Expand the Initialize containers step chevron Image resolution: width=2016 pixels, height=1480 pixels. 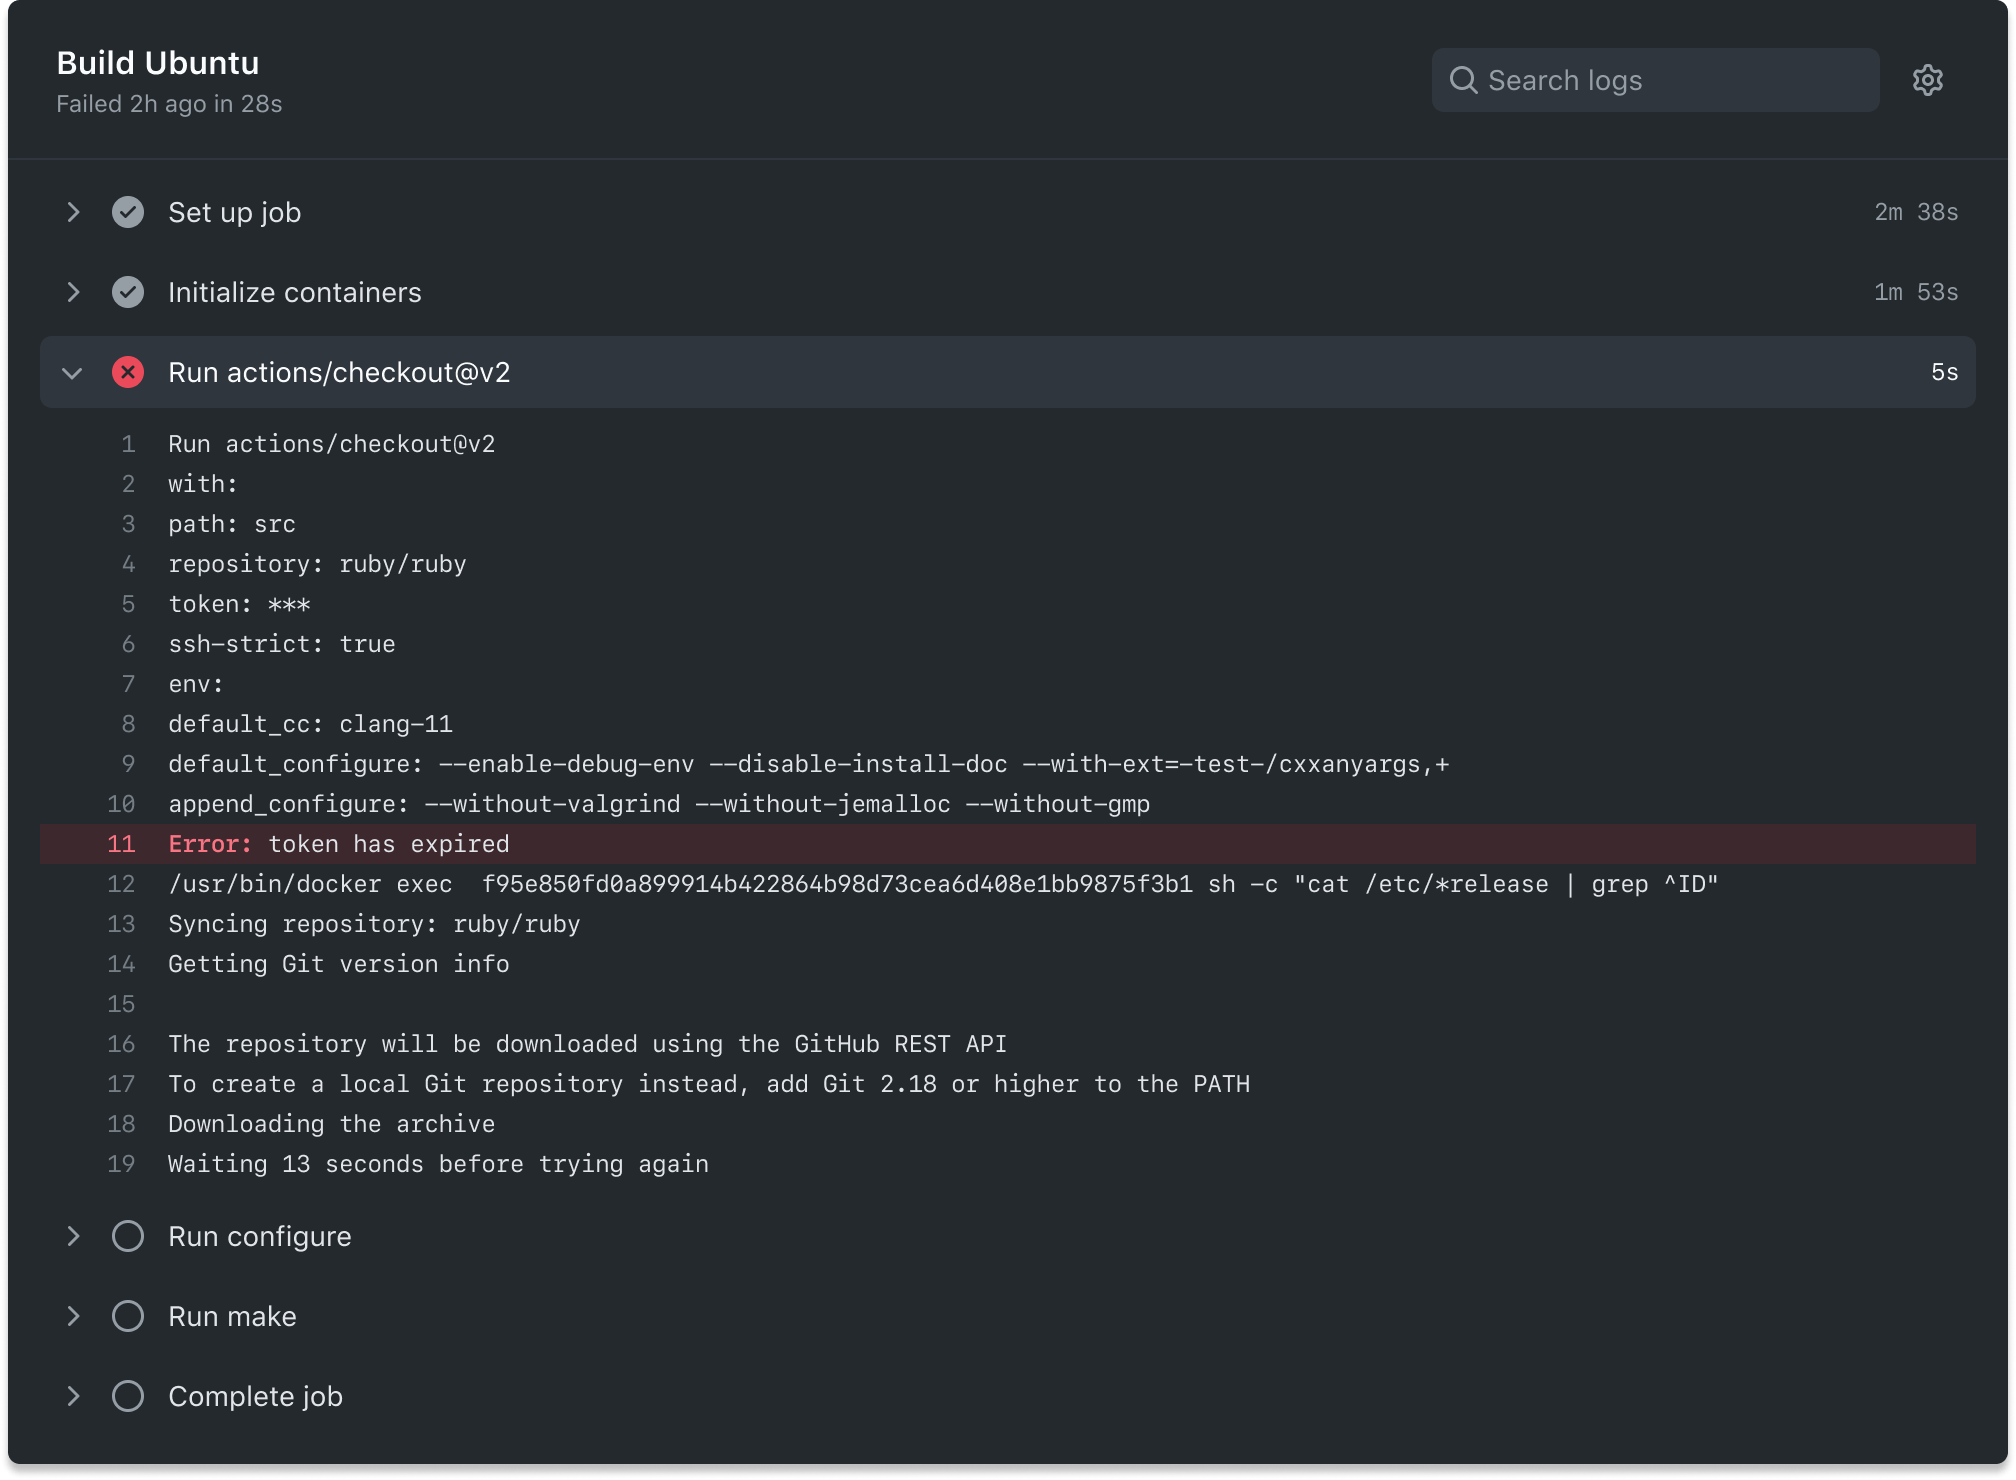(x=73, y=292)
